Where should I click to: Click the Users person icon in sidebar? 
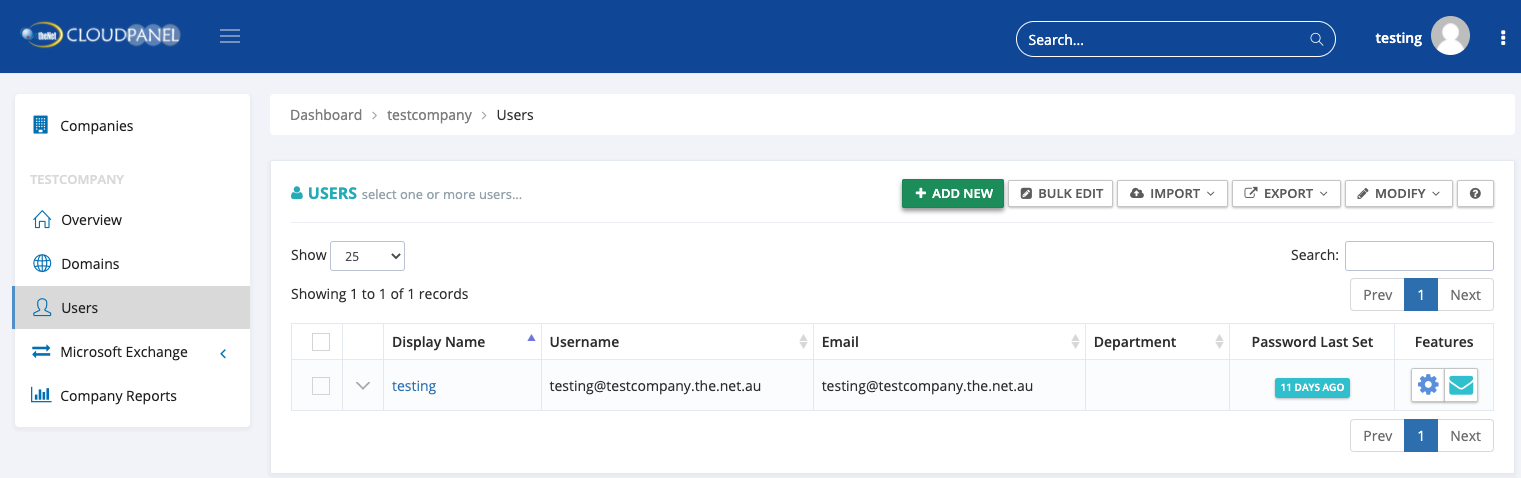42,307
